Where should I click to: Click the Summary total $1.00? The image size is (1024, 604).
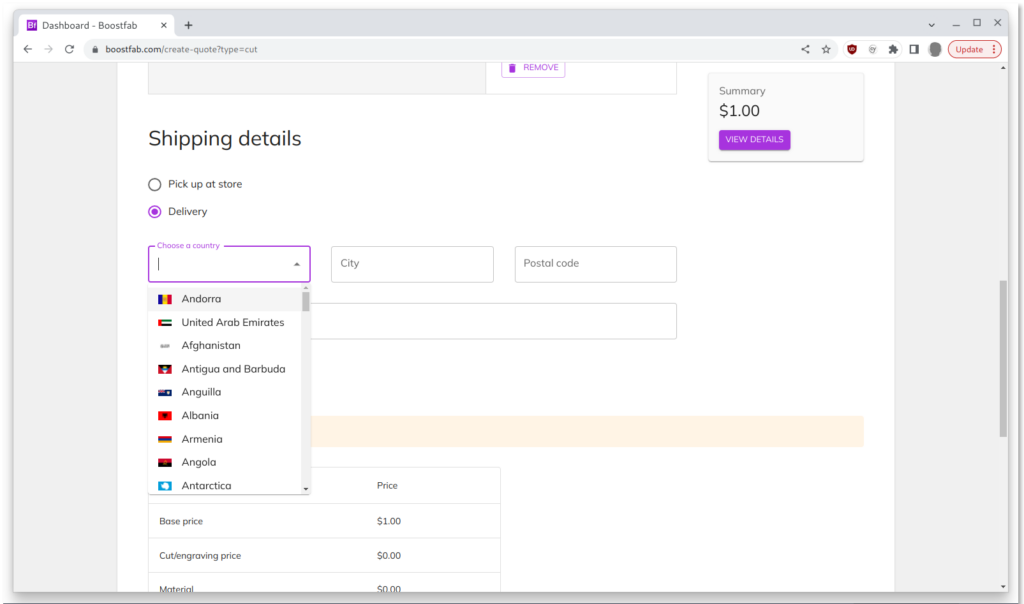739,111
